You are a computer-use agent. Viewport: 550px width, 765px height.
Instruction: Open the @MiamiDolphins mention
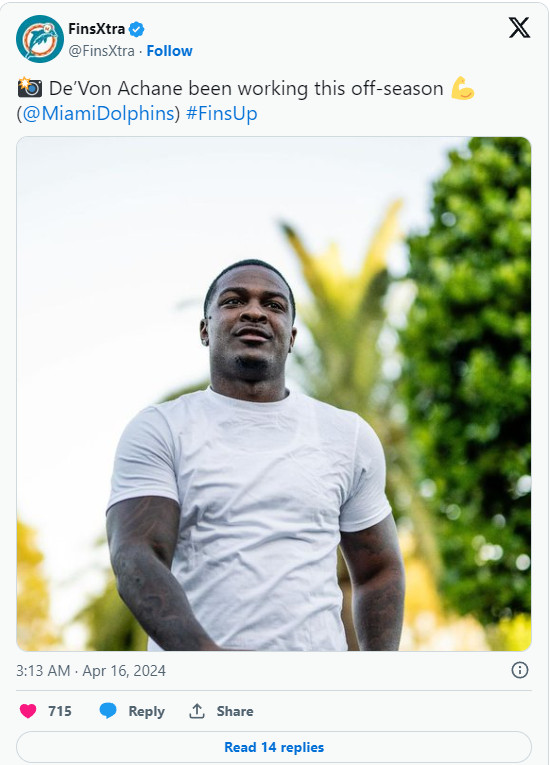click(x=98, y=113)
